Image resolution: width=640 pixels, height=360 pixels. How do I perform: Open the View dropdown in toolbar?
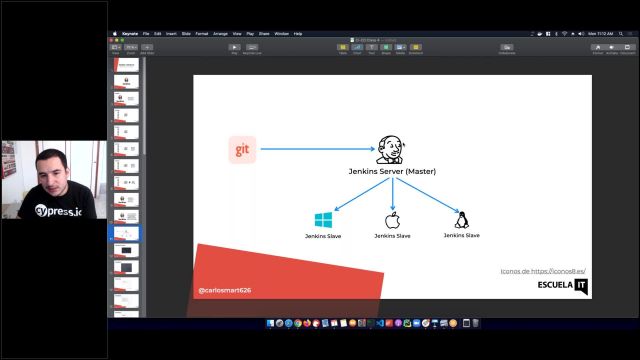[116, 47]
